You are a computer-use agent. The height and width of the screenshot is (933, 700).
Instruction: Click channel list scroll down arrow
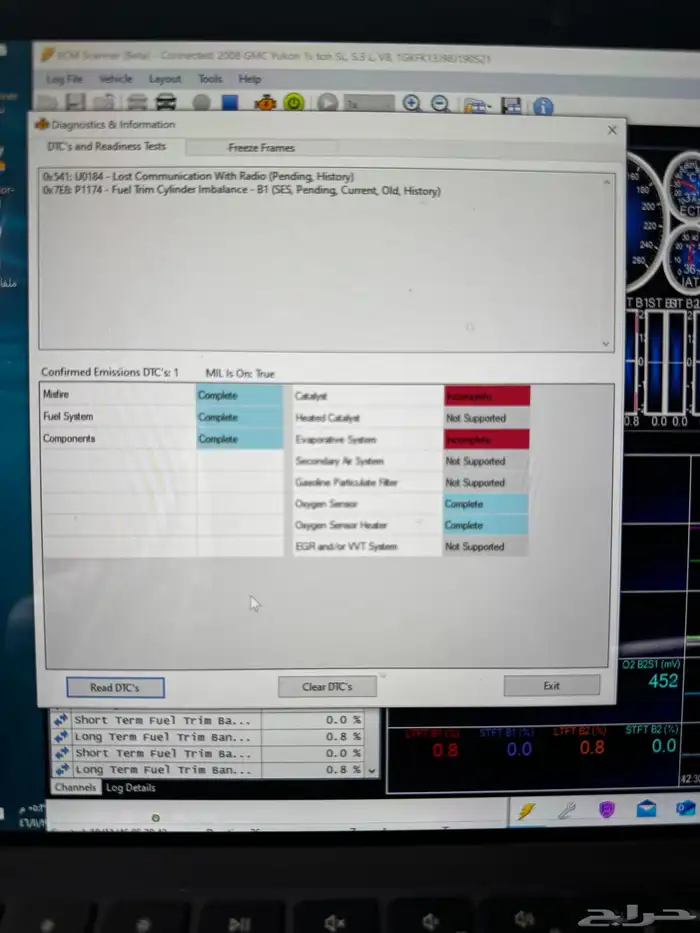click(372, 771)
